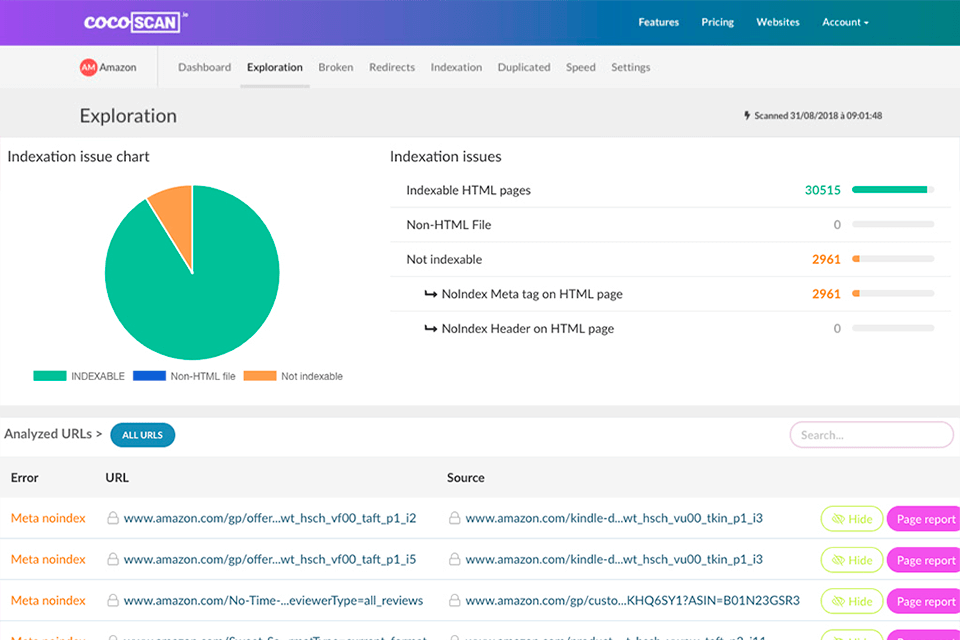Toggle Non-HTML file legend entry
This screenshot has width=960, height=640.
pyautogui.click(x=184, y=376)
